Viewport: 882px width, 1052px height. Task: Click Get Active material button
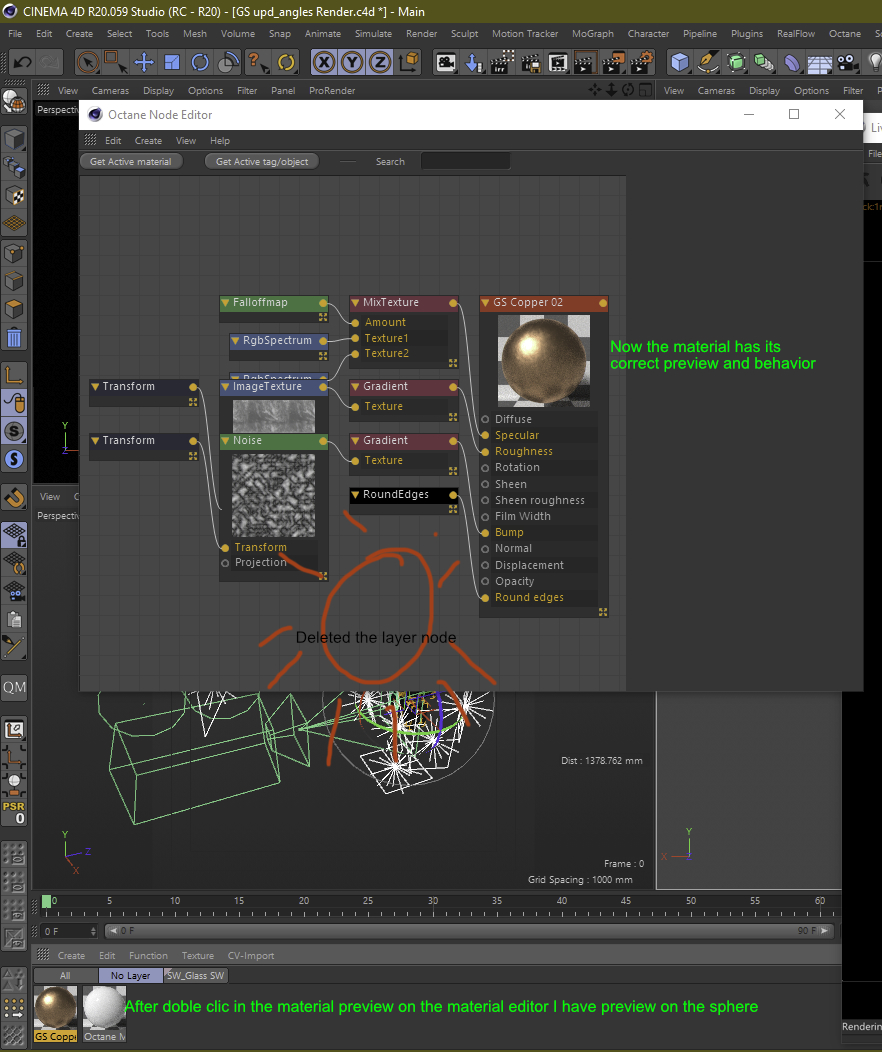point(131,162)
